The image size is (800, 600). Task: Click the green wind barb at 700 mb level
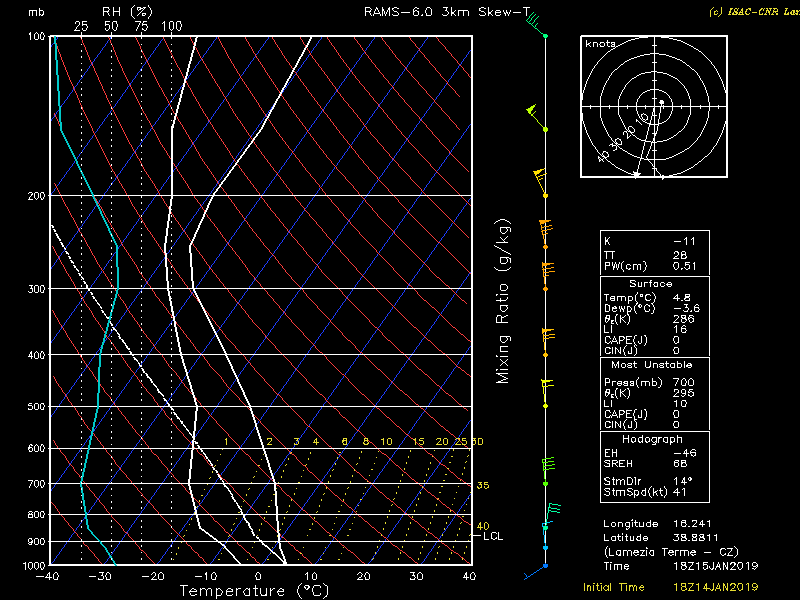click(548, 471)
